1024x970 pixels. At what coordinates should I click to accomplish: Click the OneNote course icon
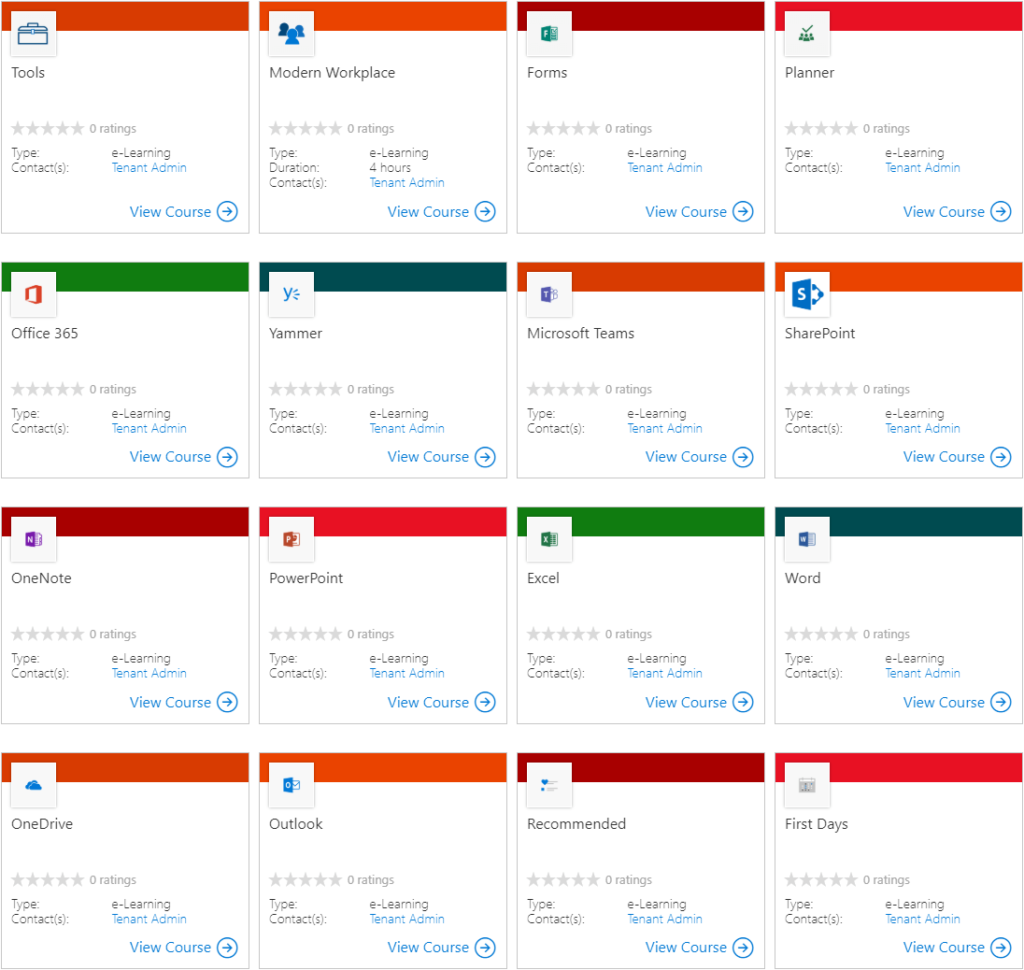[x=33, y=539]
